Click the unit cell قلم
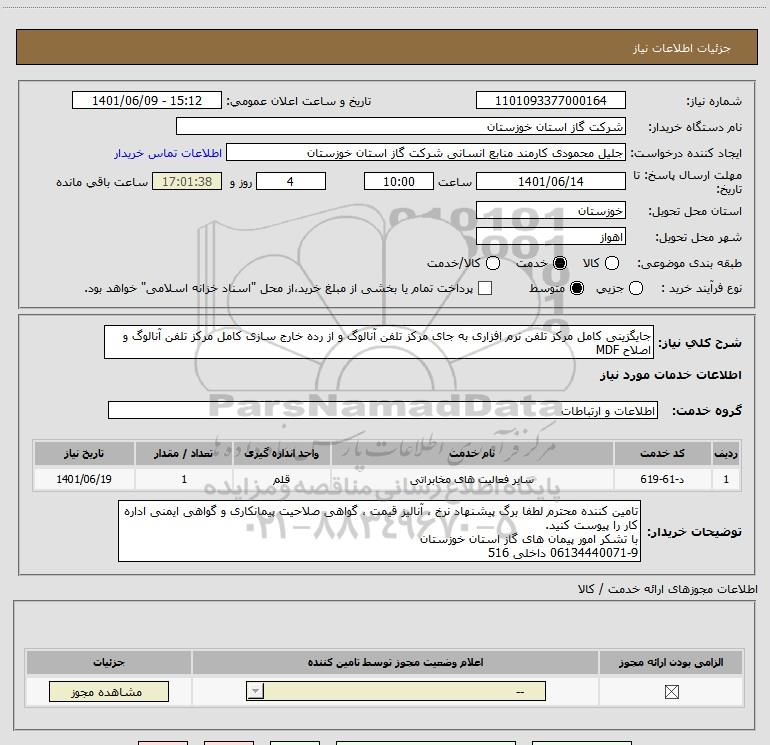 (x=281, y=479)
